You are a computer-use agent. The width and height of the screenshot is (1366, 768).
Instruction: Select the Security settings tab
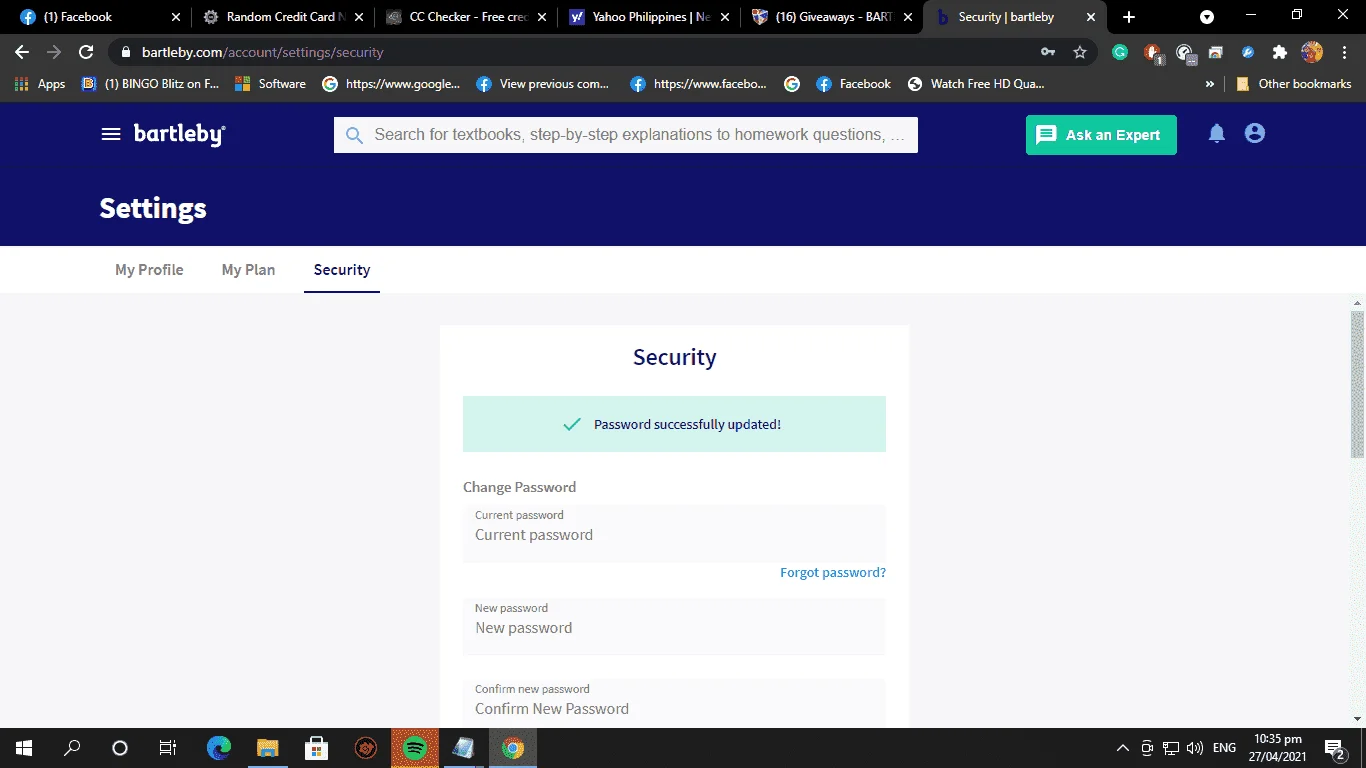pos(342,270)
